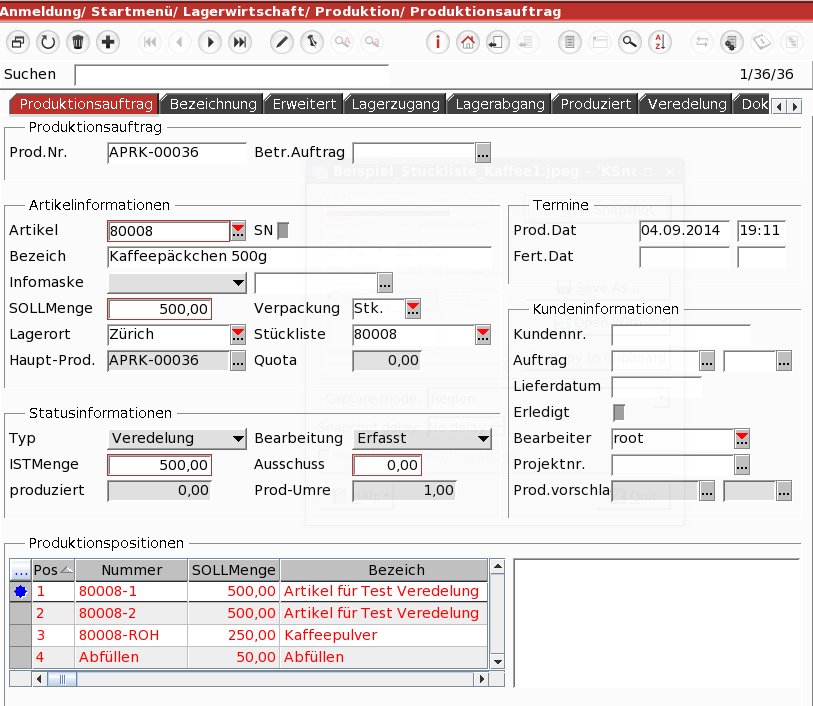
Task: Click browse button next to Infomaske text field
Action: coord(385,283)
